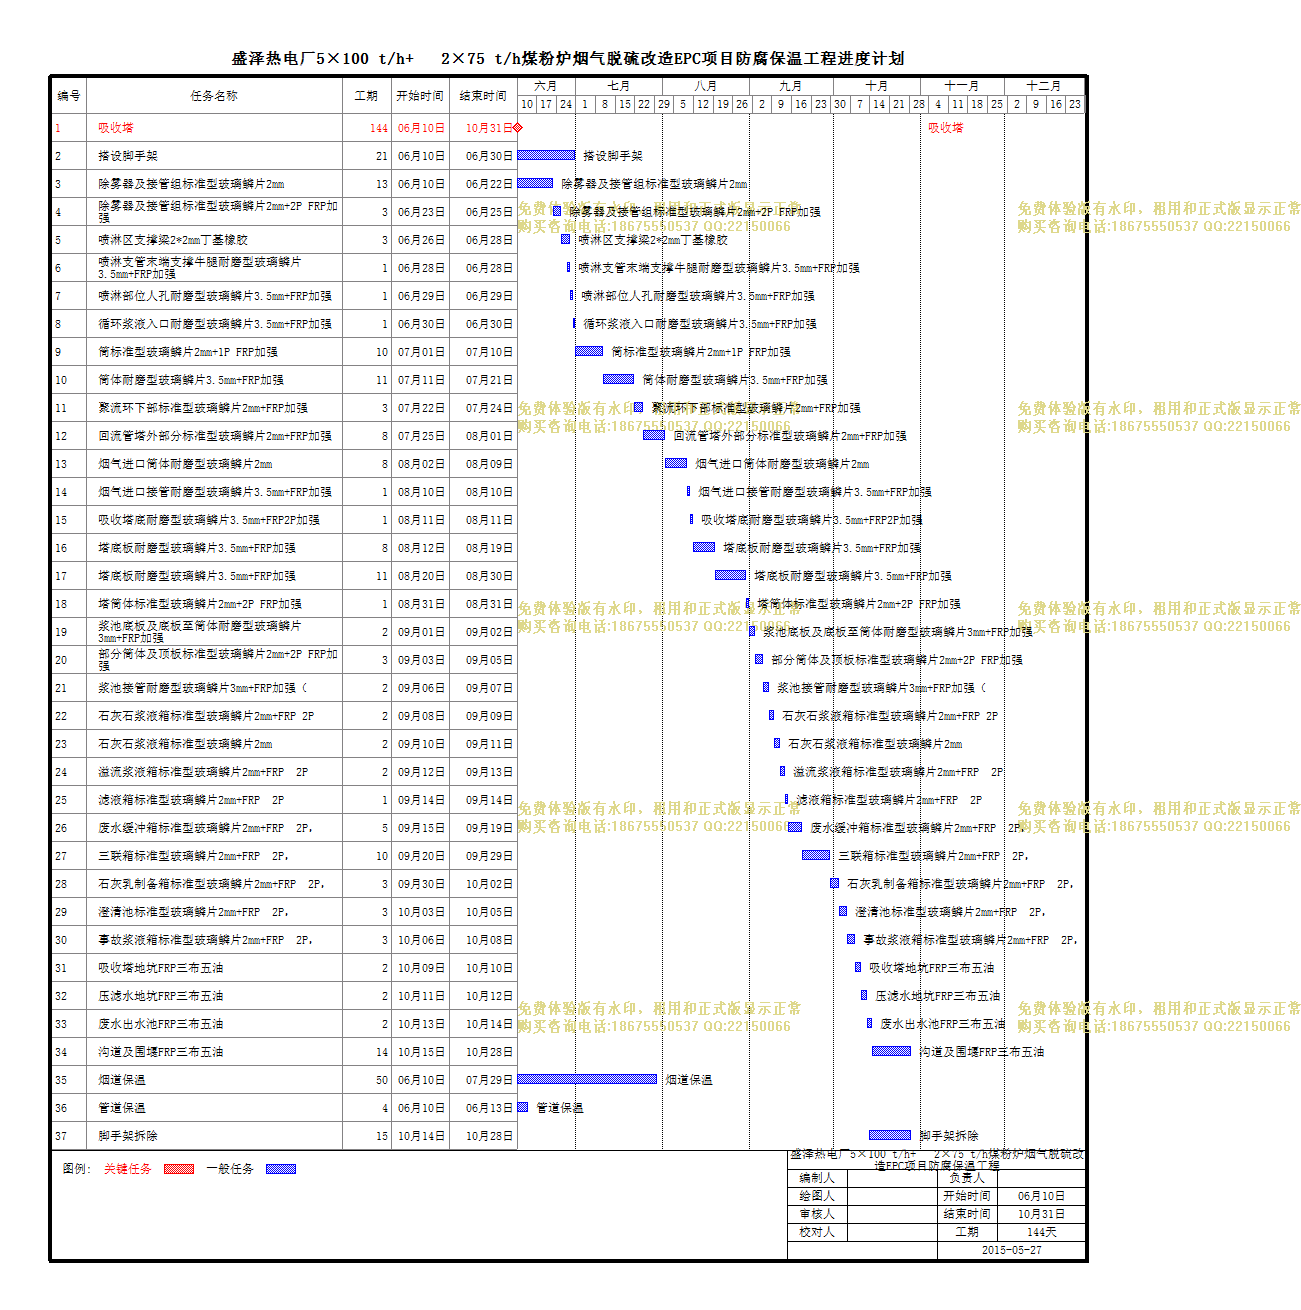Click the 八月 month header
The width and height of the screenshot is (1301, 1310).
coord(706,87)
